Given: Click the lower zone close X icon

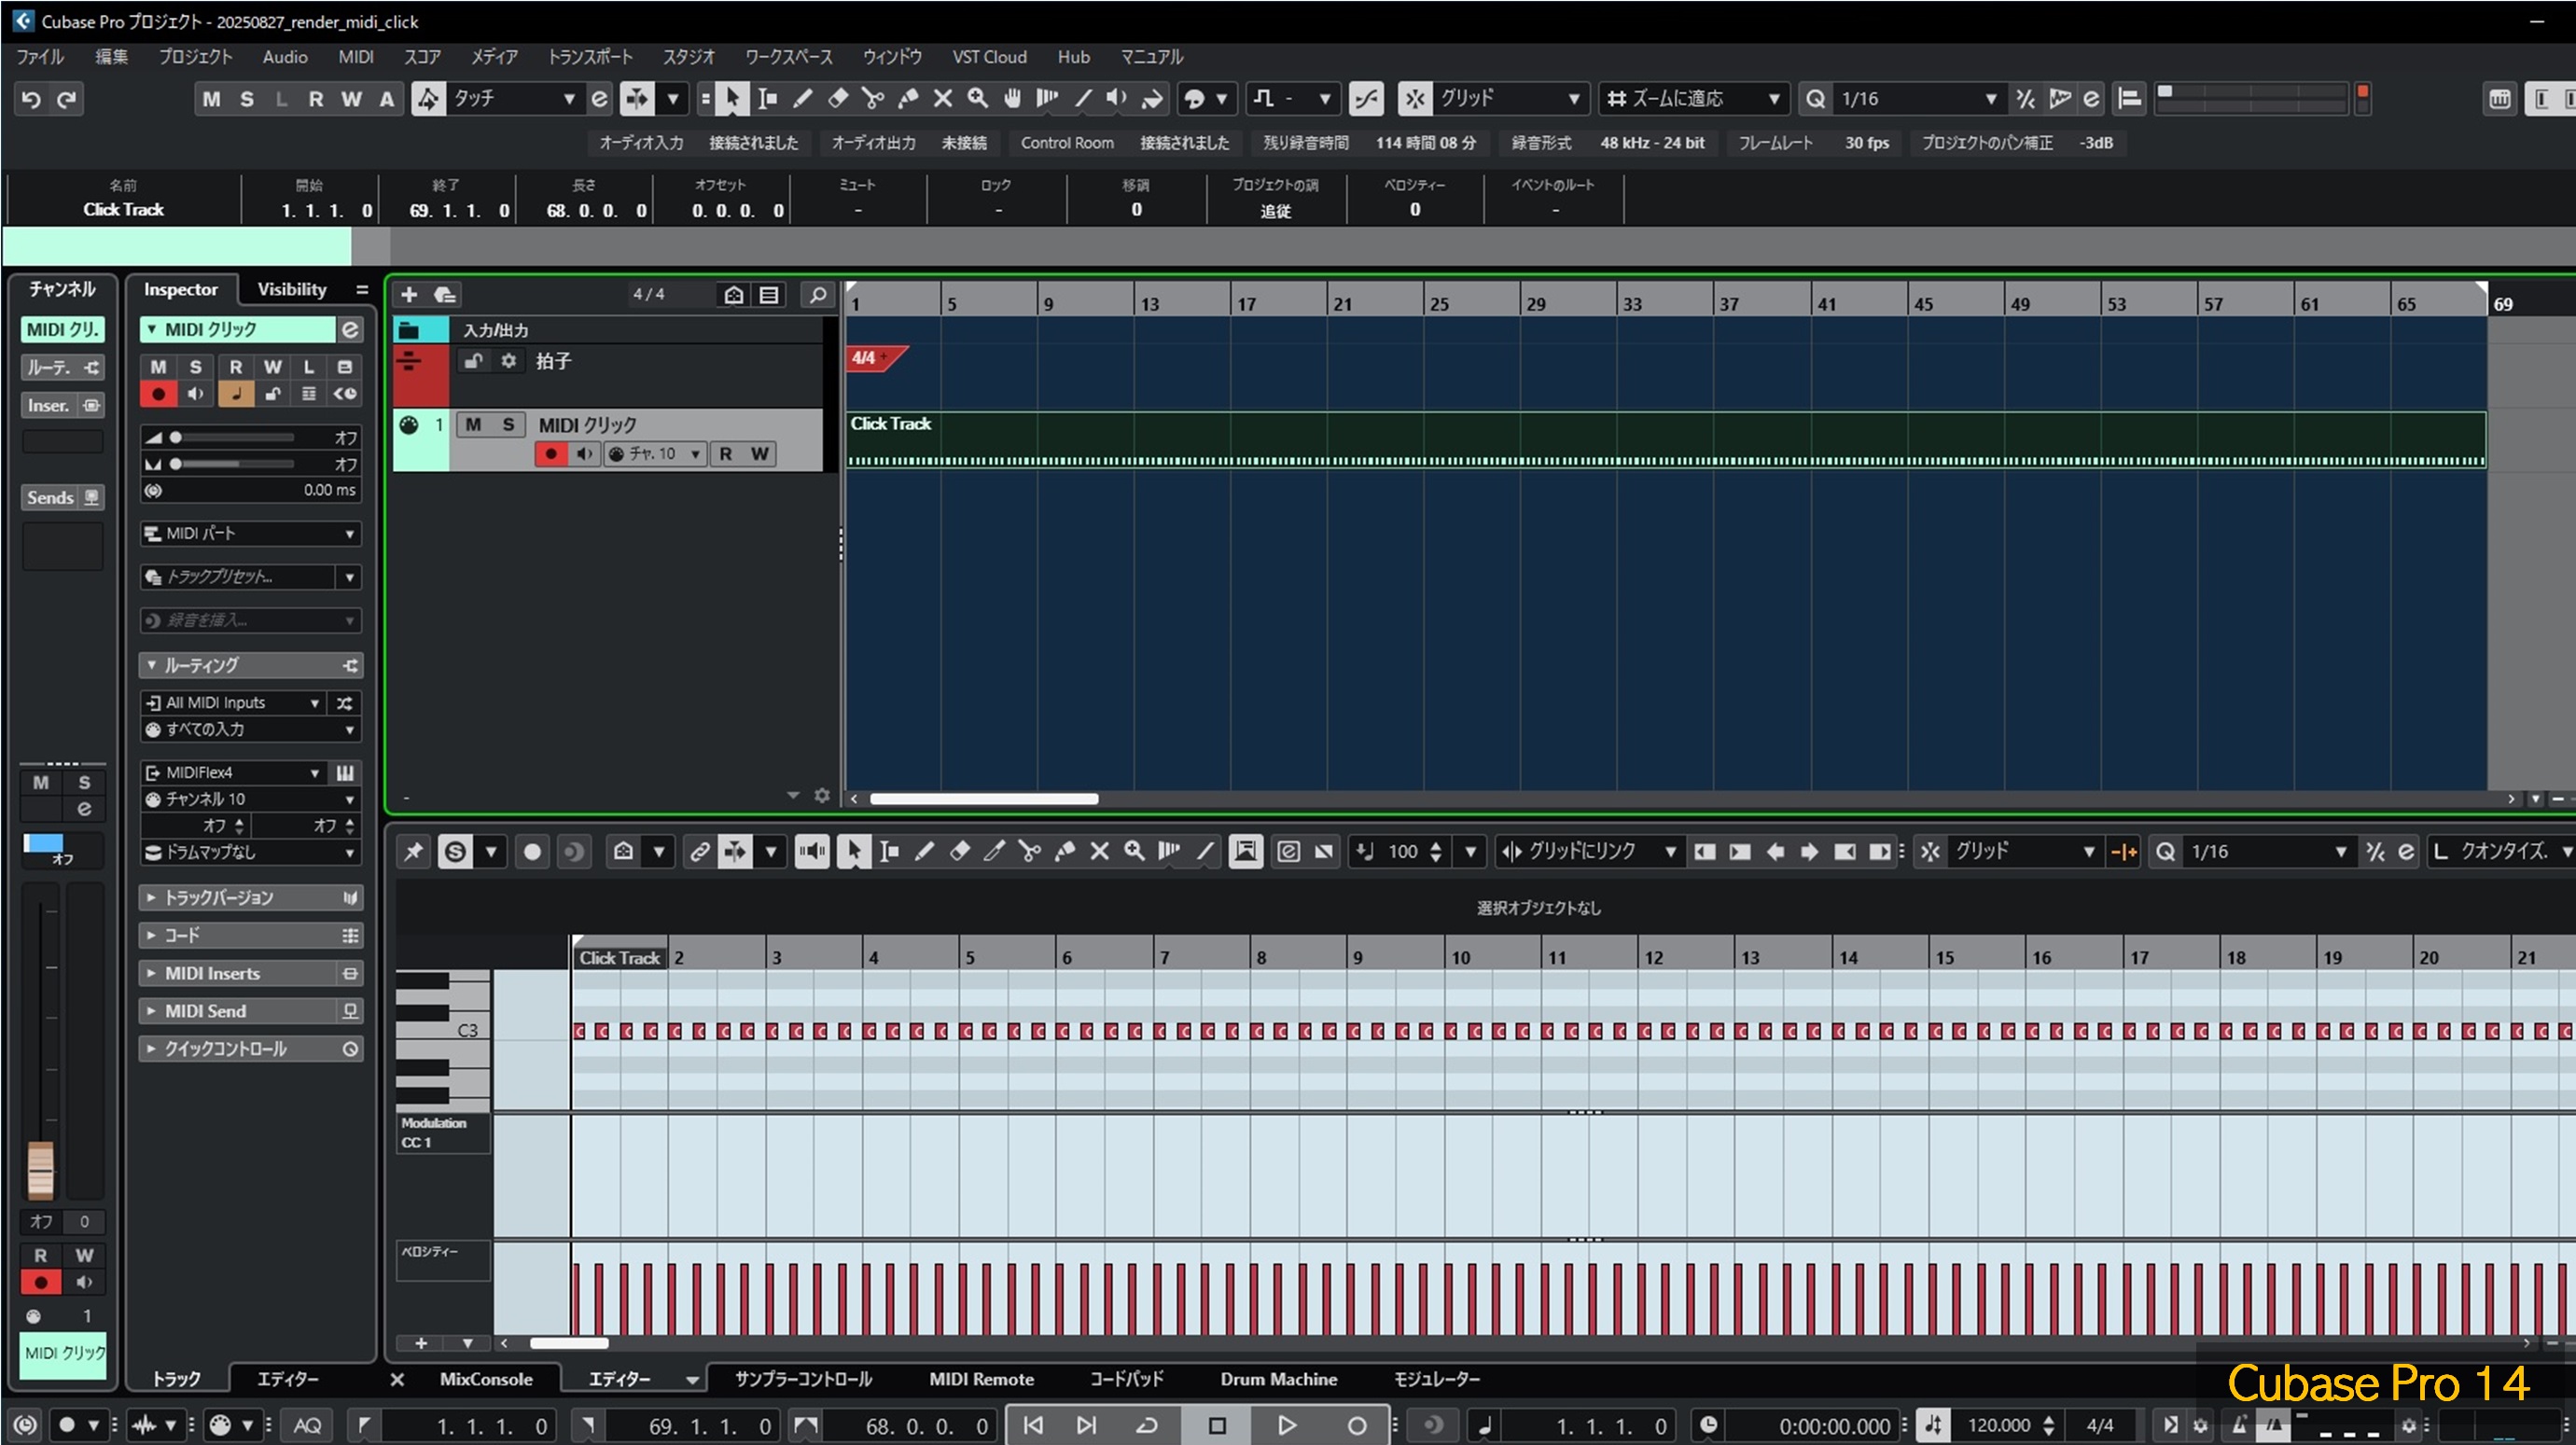Looking at the screenshot, I should coord(397,1379).
